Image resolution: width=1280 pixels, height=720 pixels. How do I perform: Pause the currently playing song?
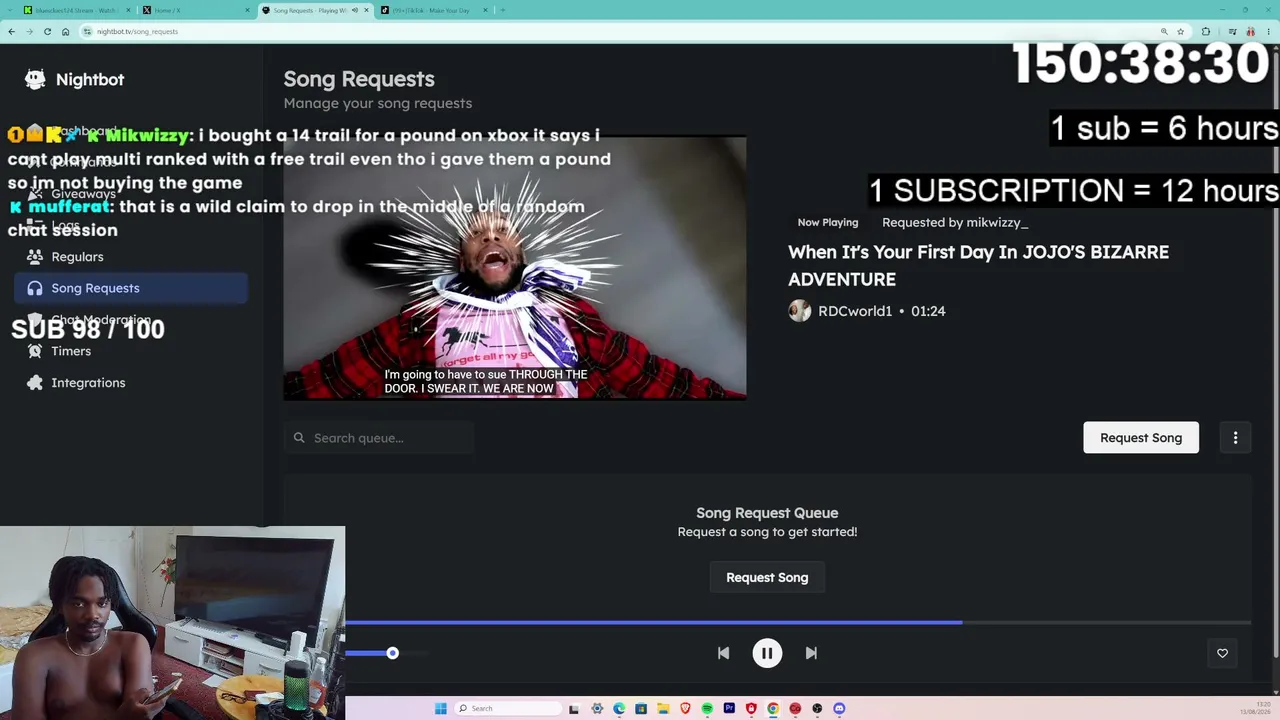767,653
